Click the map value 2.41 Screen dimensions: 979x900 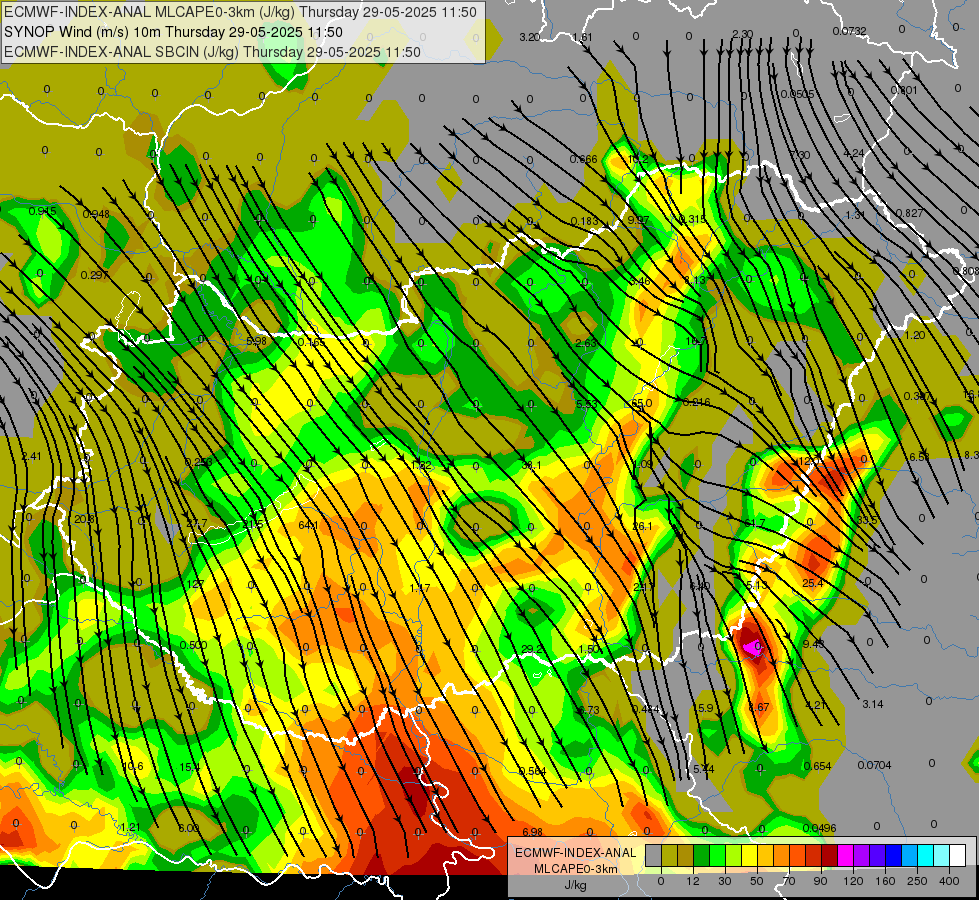tap(31, 457)
